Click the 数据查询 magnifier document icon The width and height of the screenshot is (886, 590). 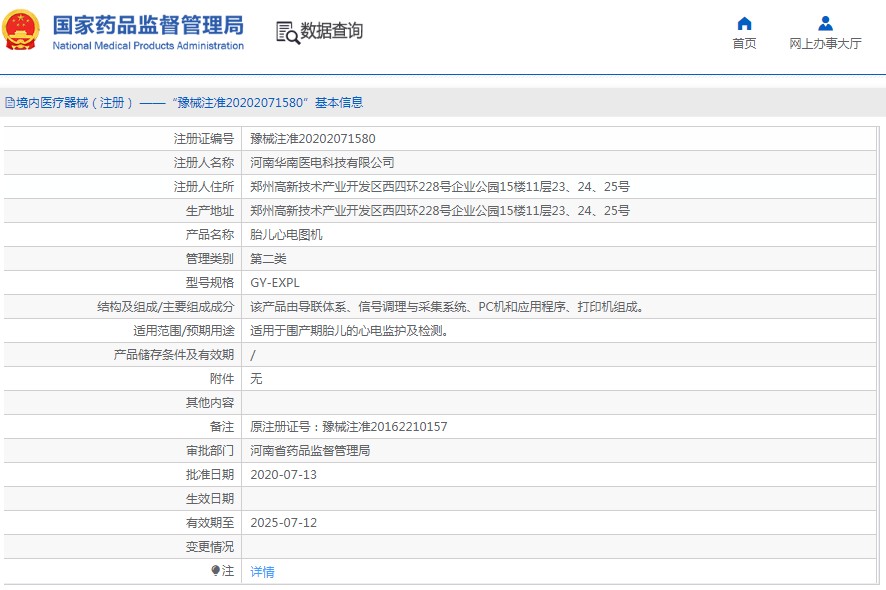click(287, 32)
